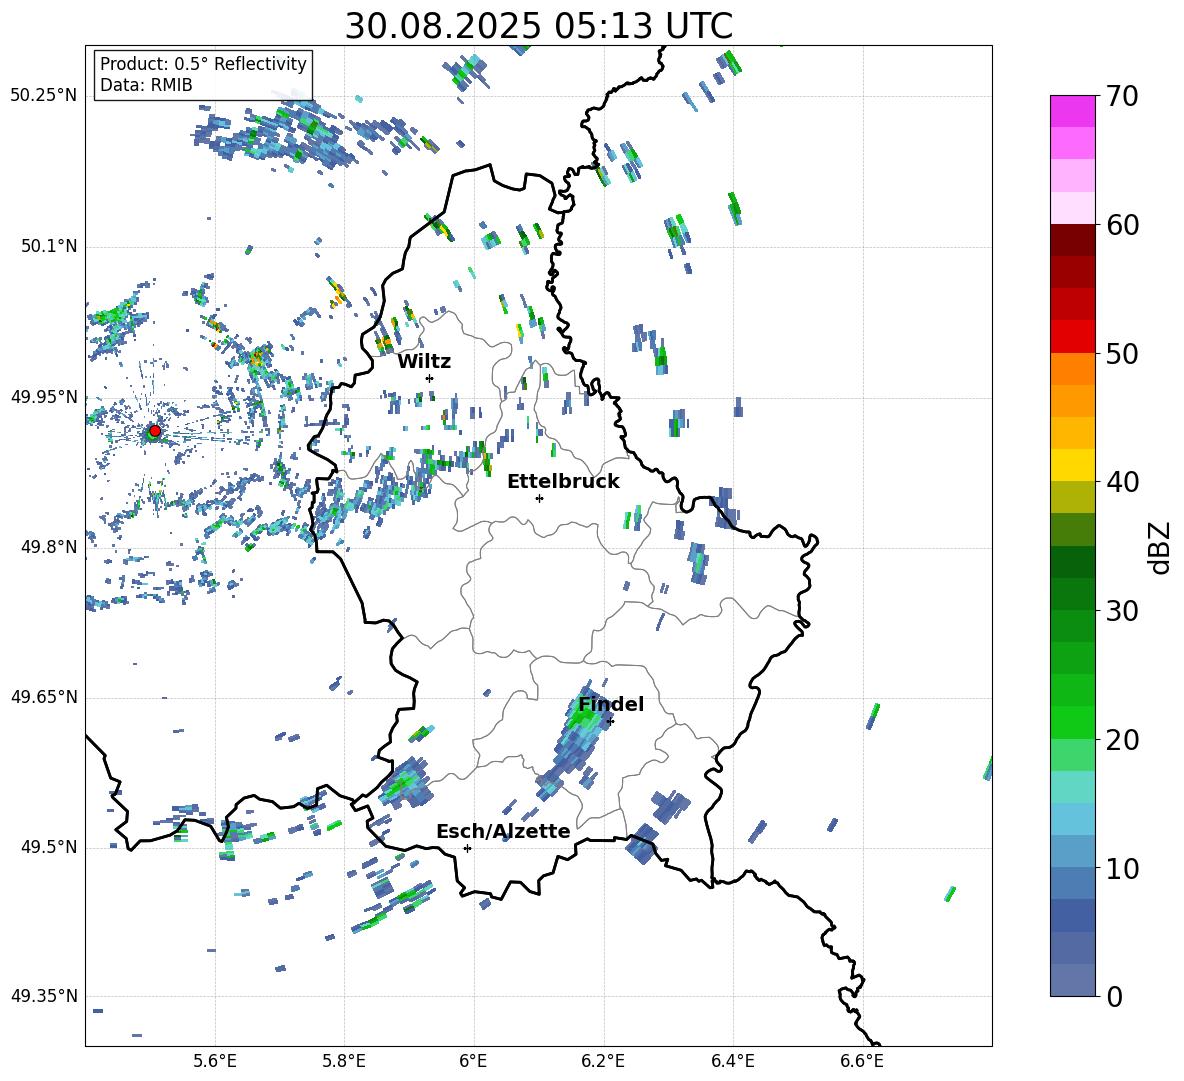Click the magenta swatch atop the colorbar
Viewport: 1184px width, 1081px height.
point(1072,111)
